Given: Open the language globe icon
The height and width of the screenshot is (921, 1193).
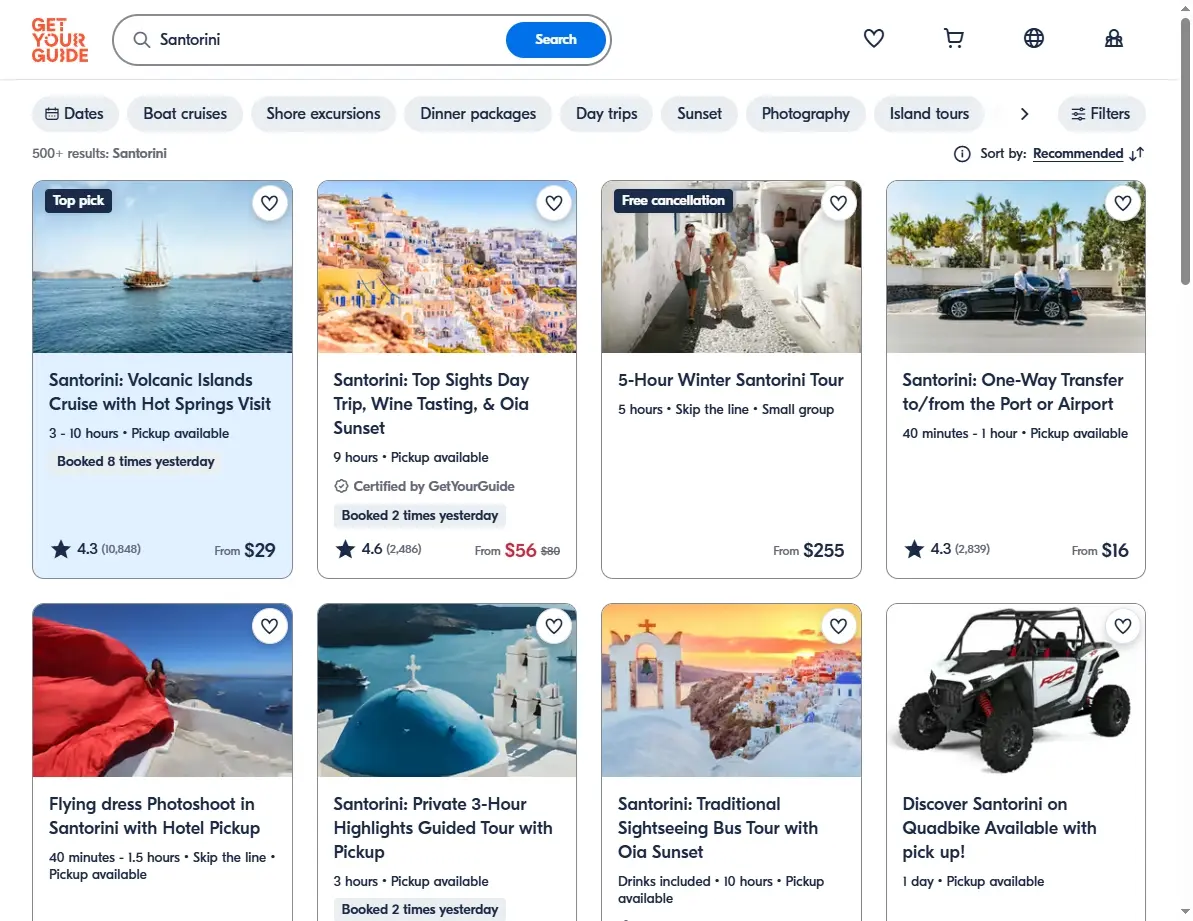Looking at the screenshot, I should tap(1033, 38).
